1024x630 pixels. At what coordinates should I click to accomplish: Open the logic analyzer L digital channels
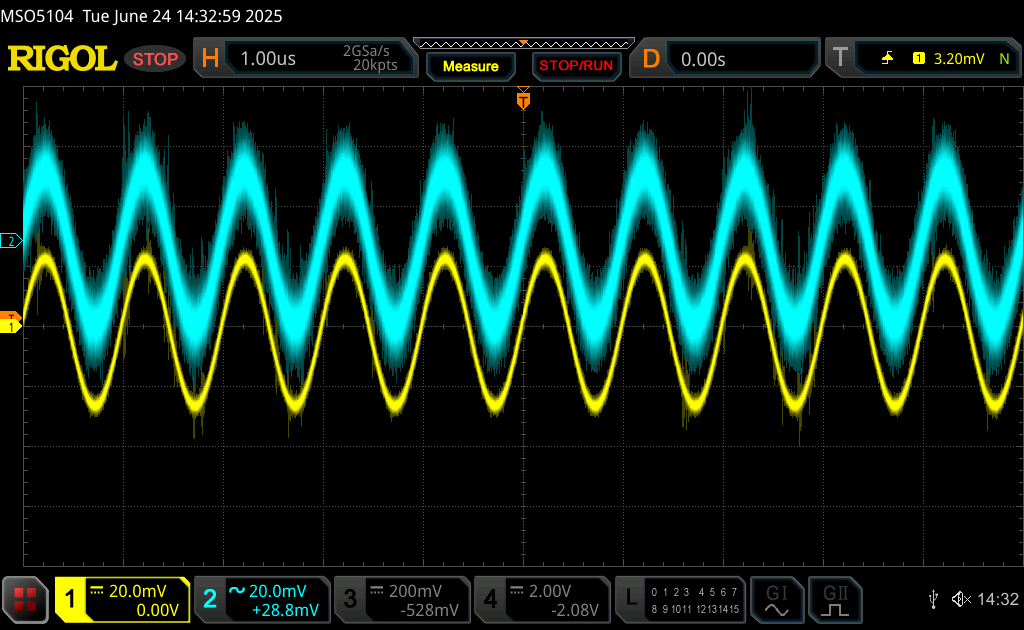point(681,599)
